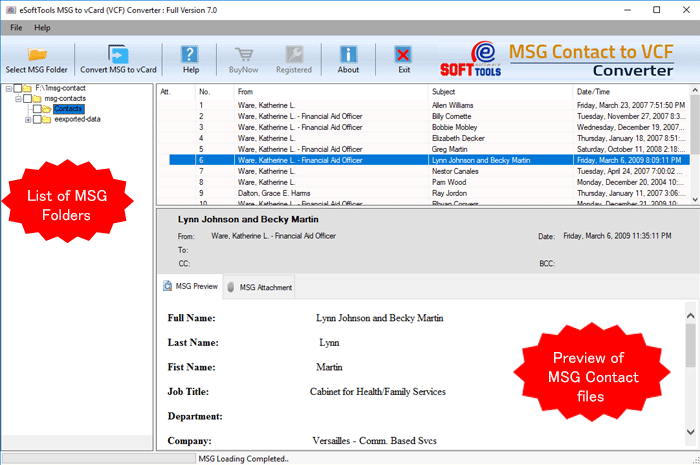This screenshot has width=700, height=465.
Task: Expand the eexported-data tree node
Action: [28, 120]
